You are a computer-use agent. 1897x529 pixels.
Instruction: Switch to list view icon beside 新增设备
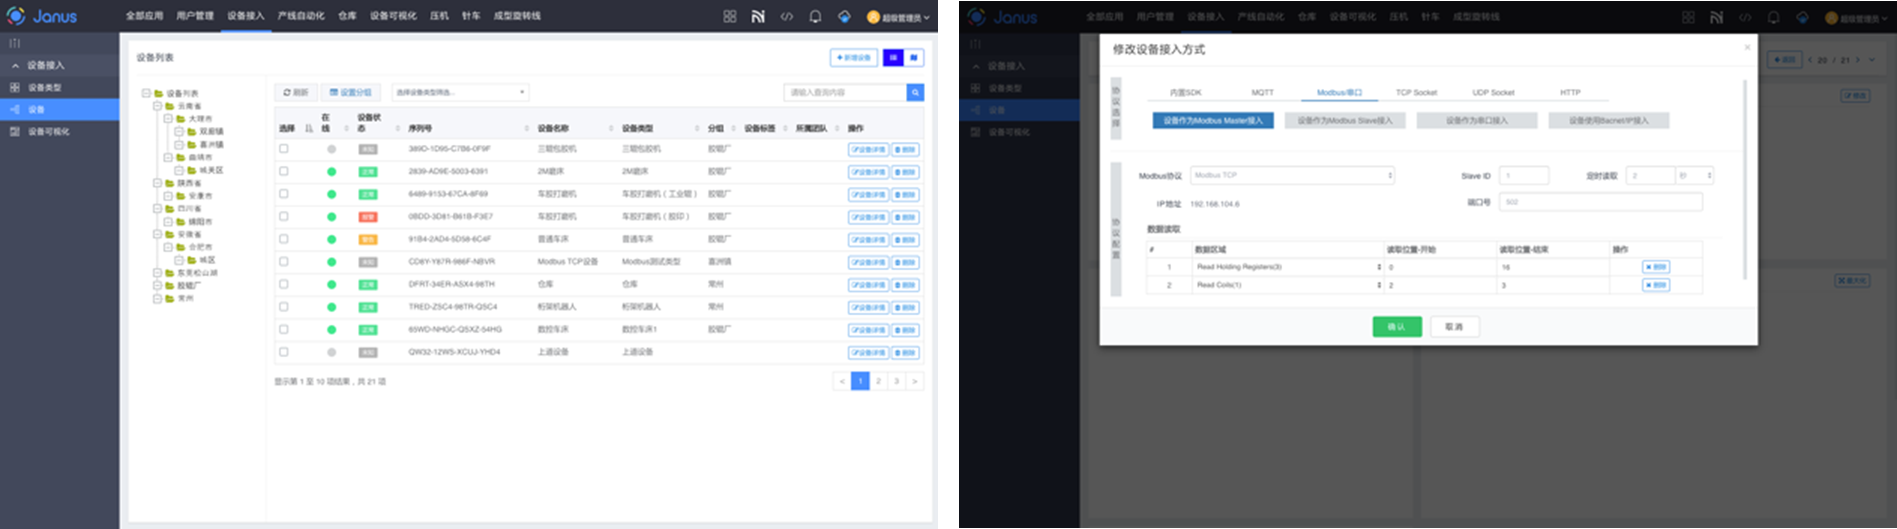893,58
